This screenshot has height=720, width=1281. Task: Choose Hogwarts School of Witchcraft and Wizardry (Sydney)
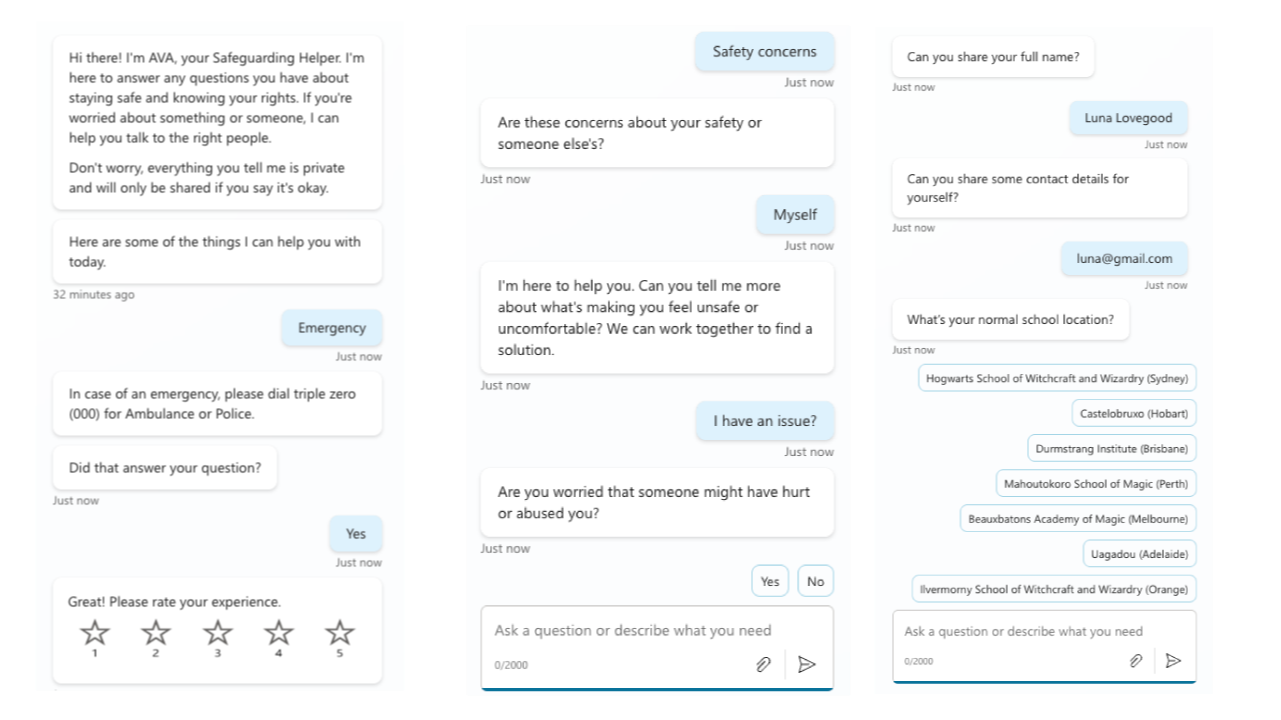[1057, 379]
